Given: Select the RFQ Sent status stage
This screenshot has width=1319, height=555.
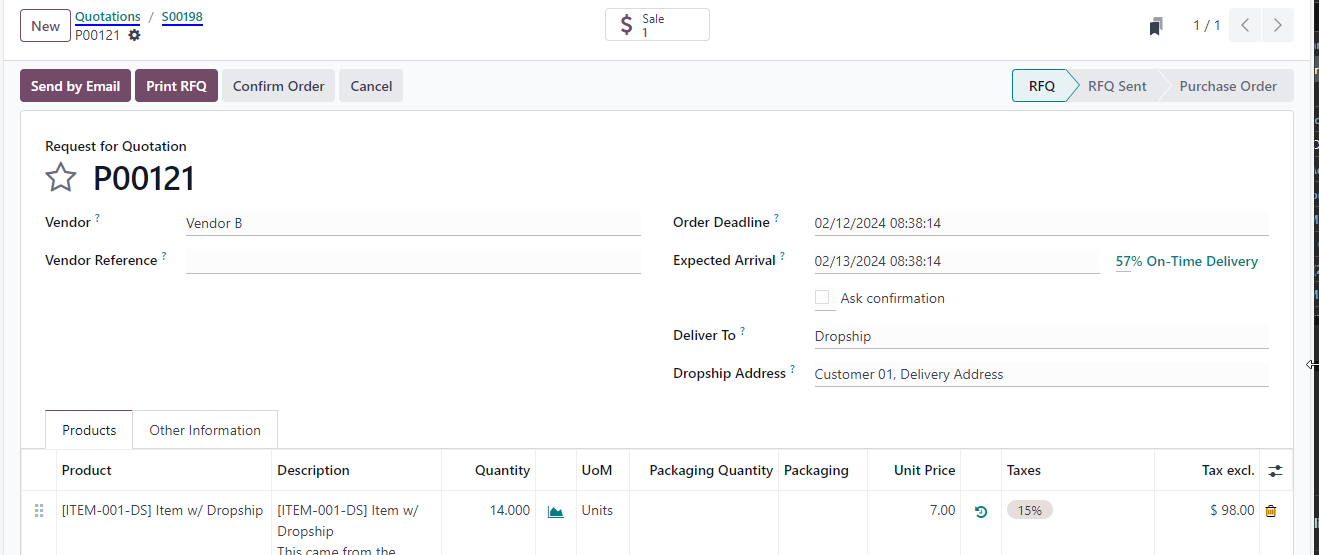Looking at the screenshot, I should point(1117,86).
